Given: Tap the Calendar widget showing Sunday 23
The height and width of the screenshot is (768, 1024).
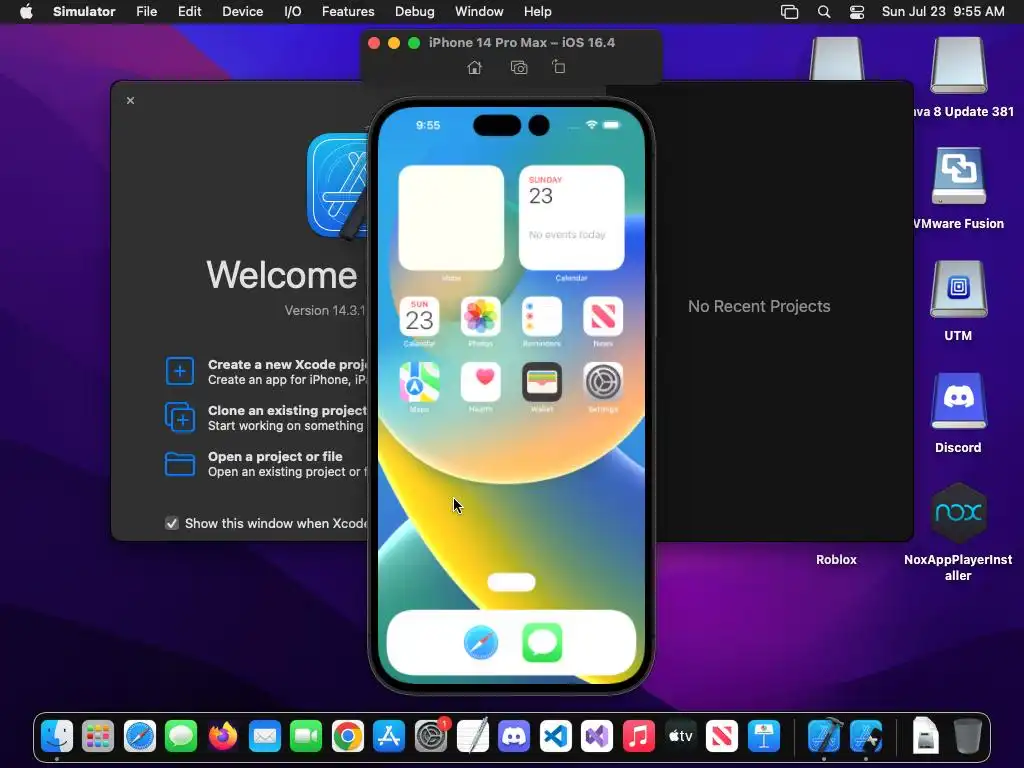Looking at the screenshot, I should [571, 217].
